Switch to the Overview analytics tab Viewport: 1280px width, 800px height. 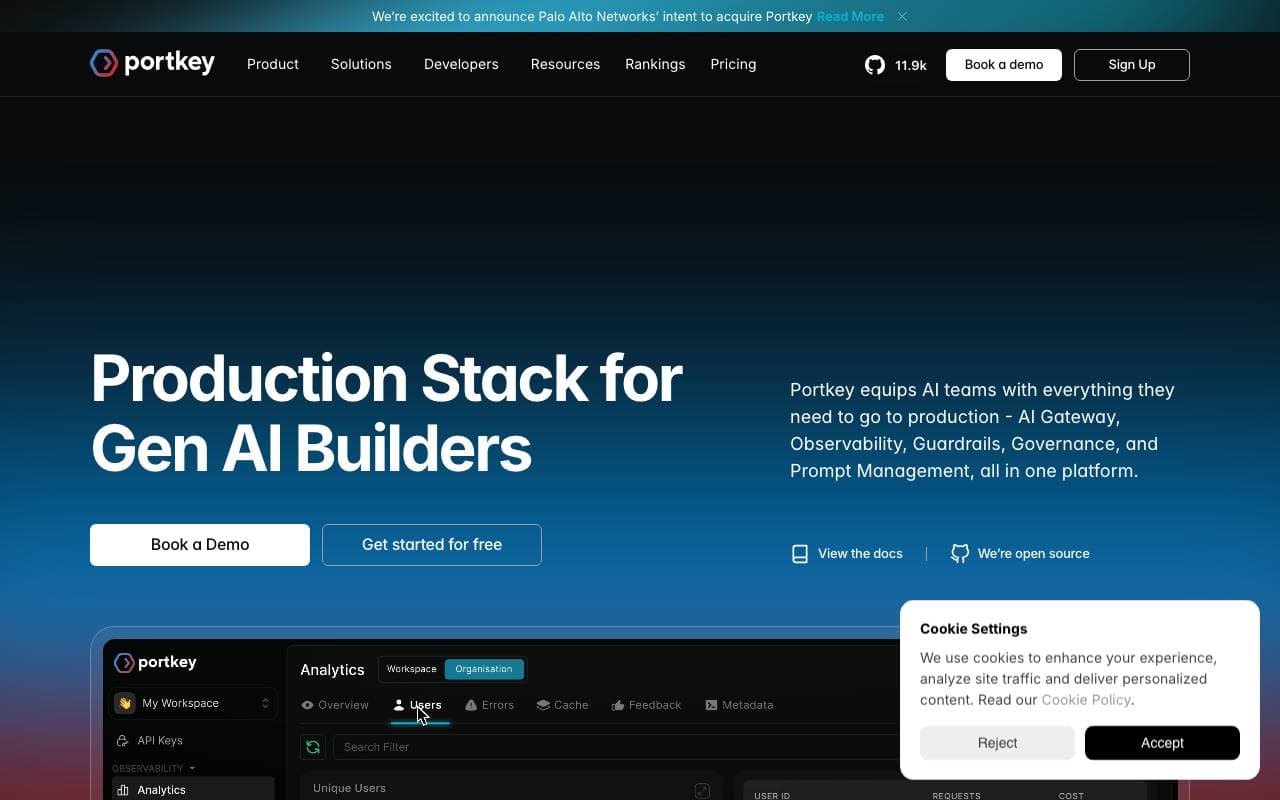(x=335, y=705)
